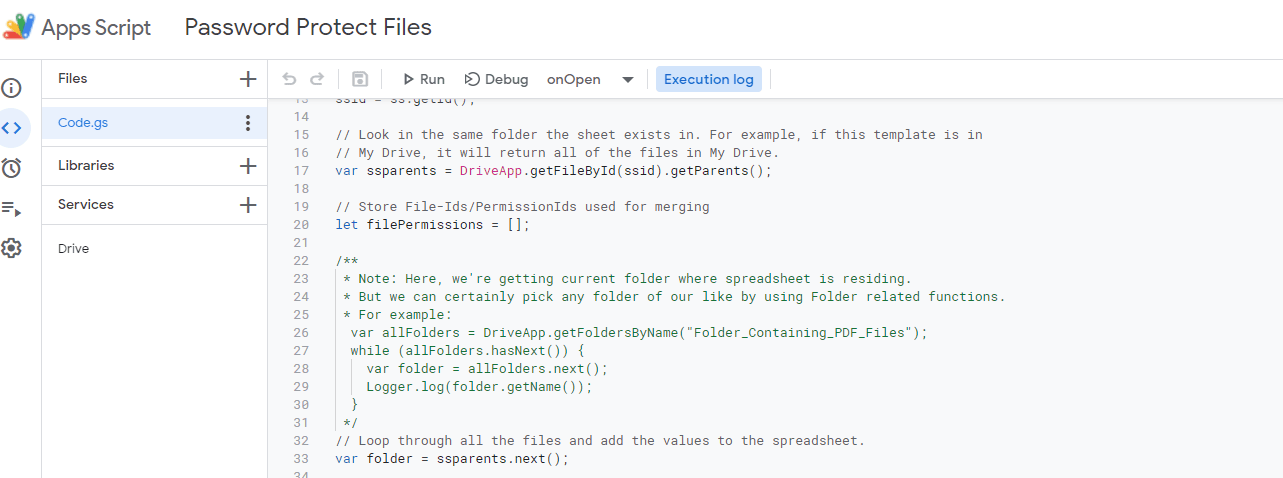Open Code.gs three-dot options menu
The height and width of the screenshot is (478, 1283).
[x=248, y=123]
